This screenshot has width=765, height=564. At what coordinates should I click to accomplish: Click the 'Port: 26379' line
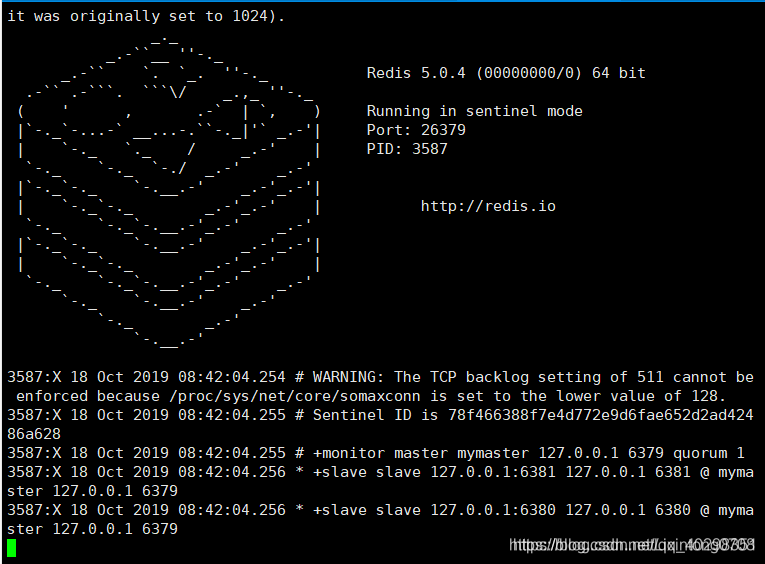pyautogui.click(x=416, y=130)
